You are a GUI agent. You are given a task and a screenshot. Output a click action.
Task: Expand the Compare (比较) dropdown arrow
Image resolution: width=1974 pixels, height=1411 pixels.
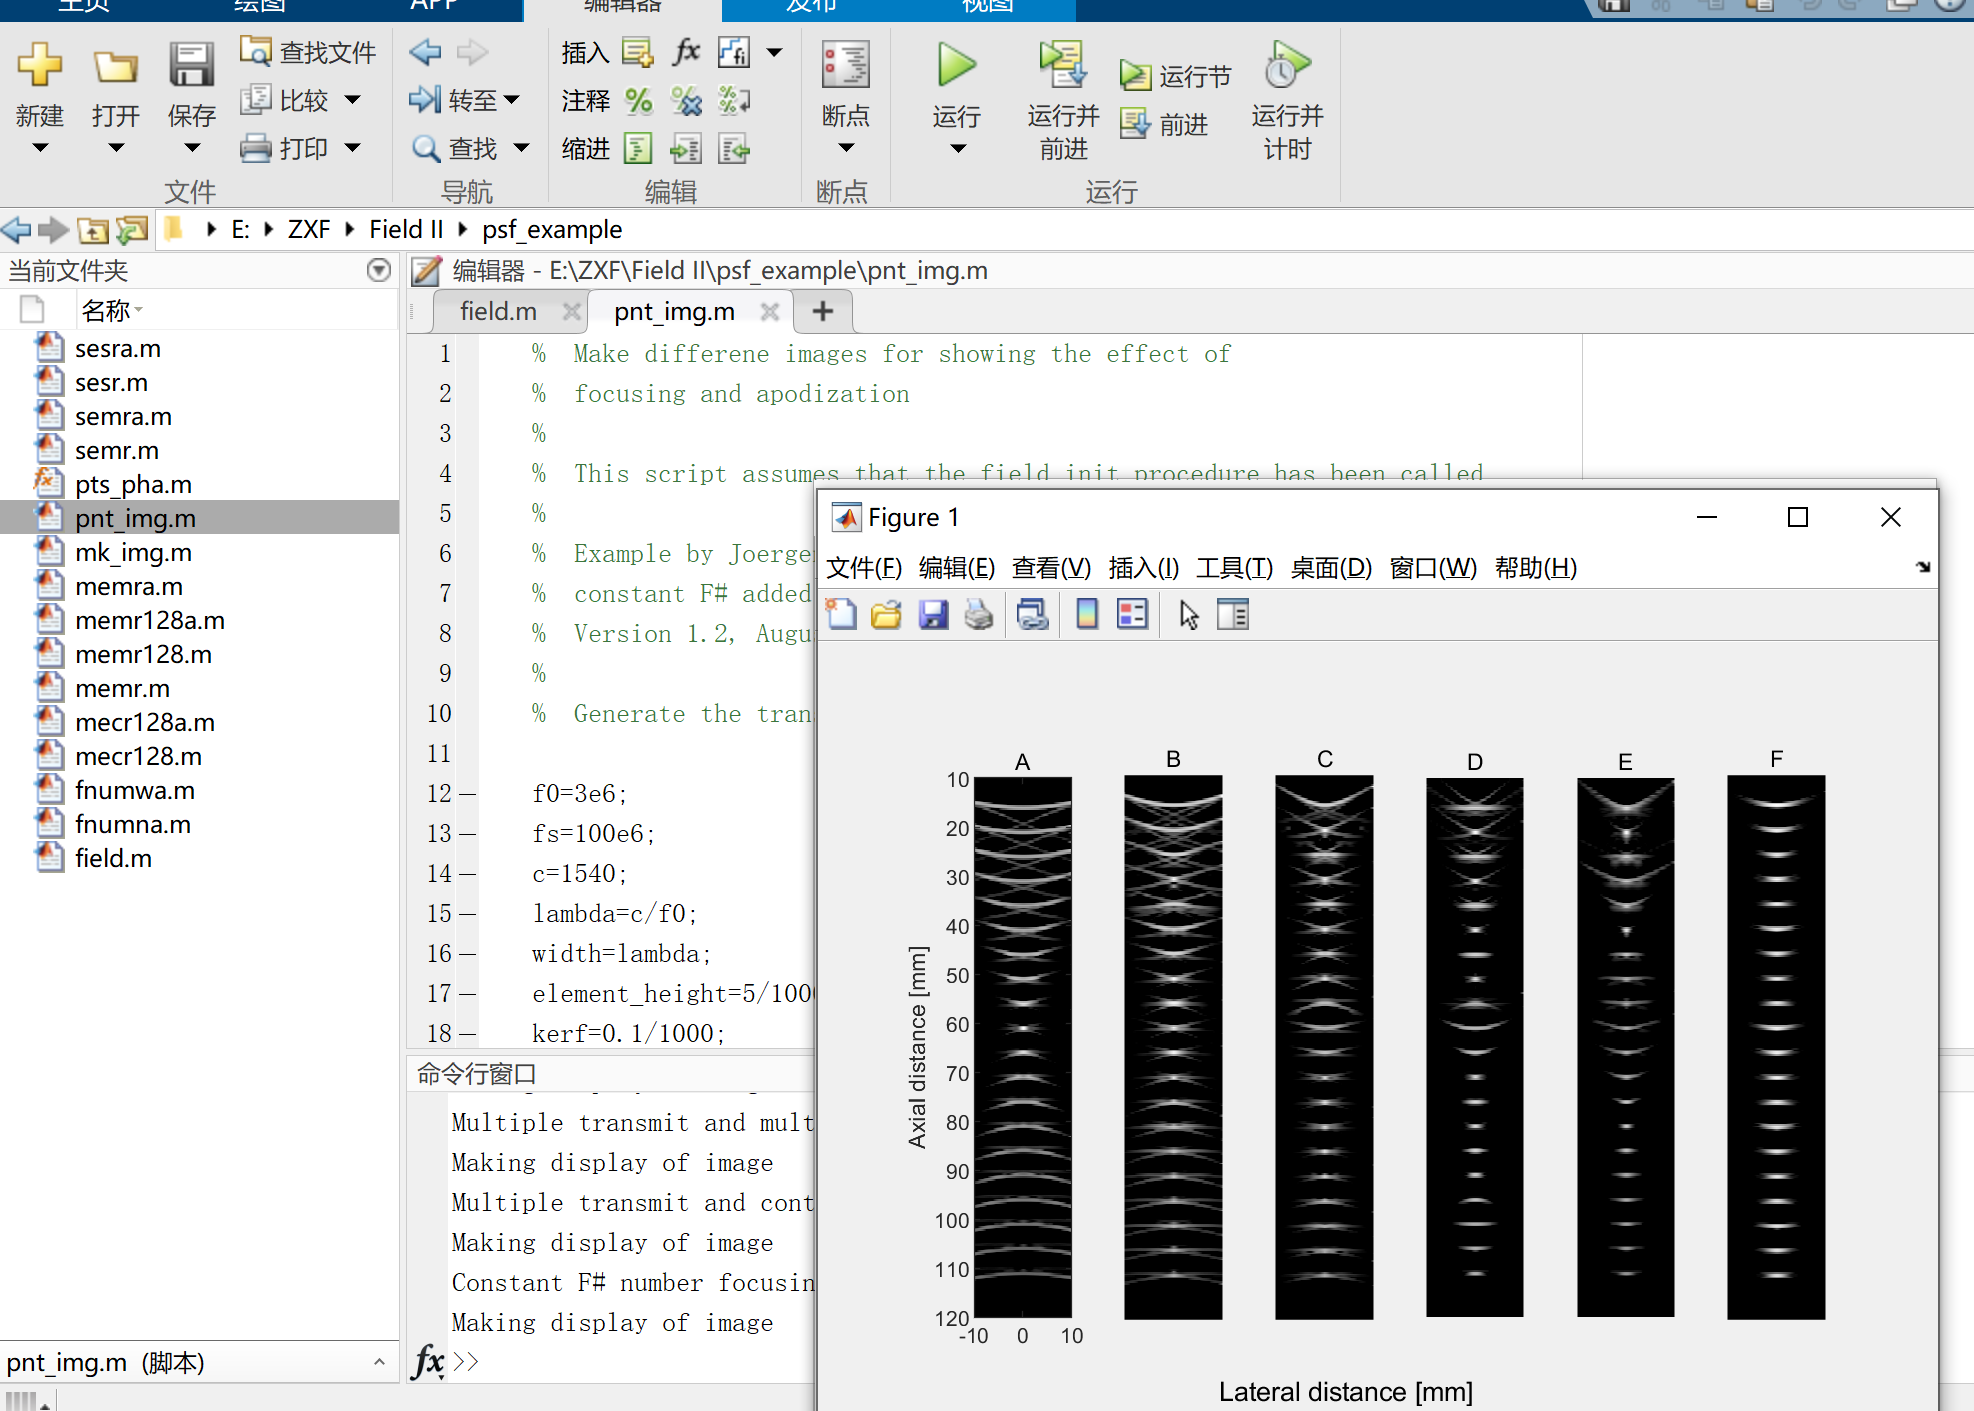coord(352,100)
